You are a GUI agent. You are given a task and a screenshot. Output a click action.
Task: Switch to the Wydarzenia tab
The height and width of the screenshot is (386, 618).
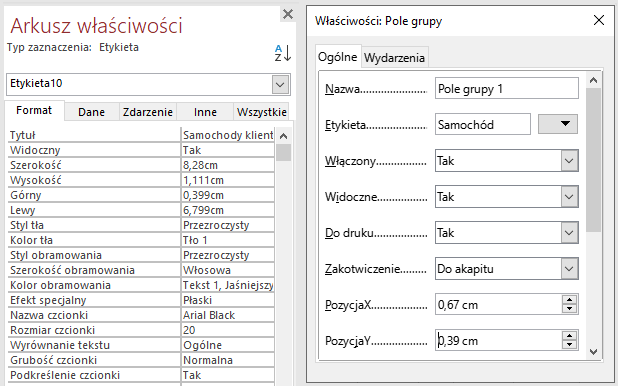coord(395,58)
